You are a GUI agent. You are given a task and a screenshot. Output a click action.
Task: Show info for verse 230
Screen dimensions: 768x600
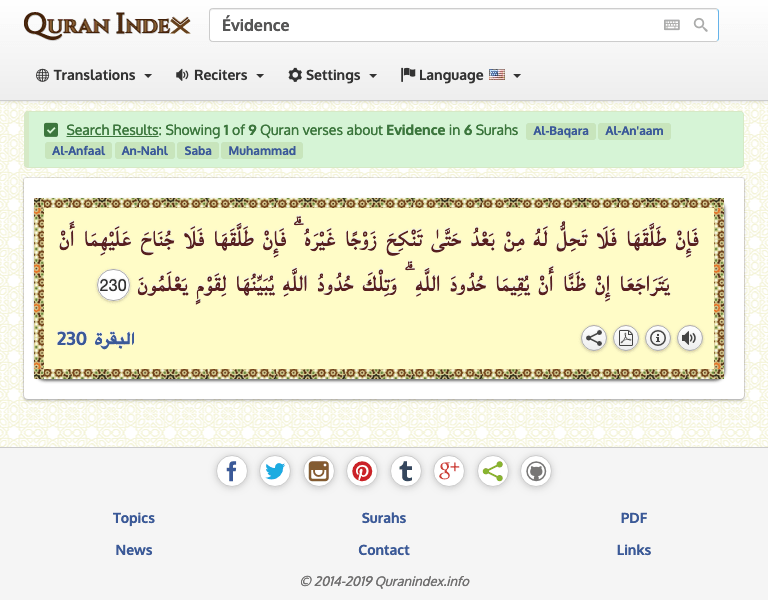(658, 338)
